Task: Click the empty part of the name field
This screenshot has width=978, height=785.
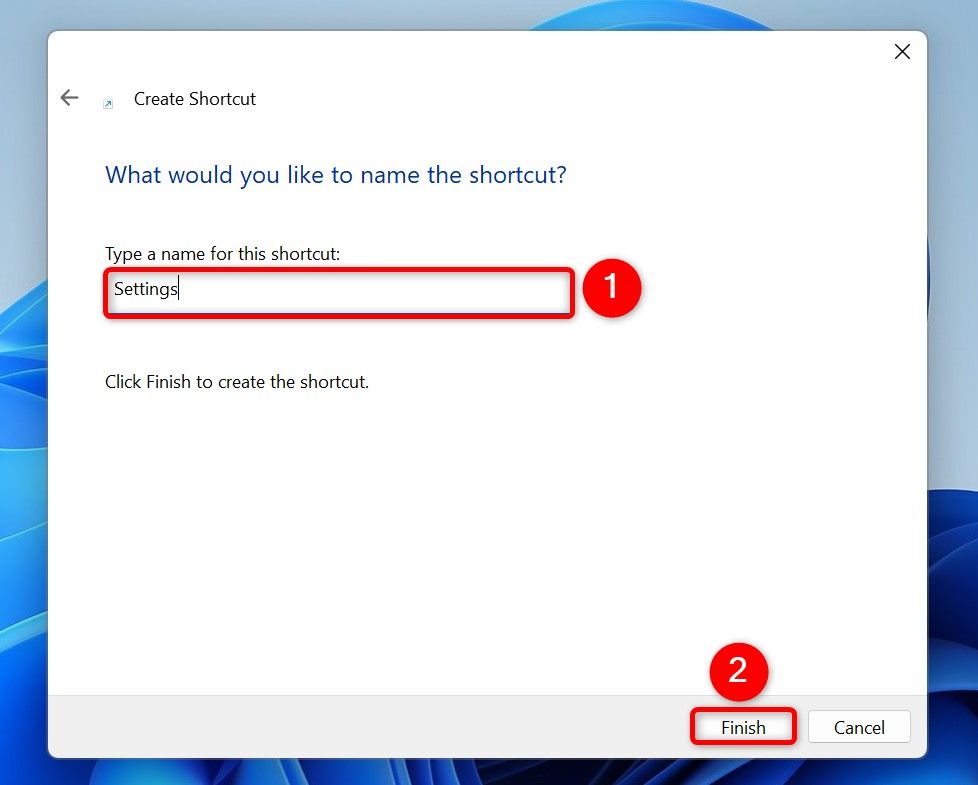Action: tap(400, 291)
